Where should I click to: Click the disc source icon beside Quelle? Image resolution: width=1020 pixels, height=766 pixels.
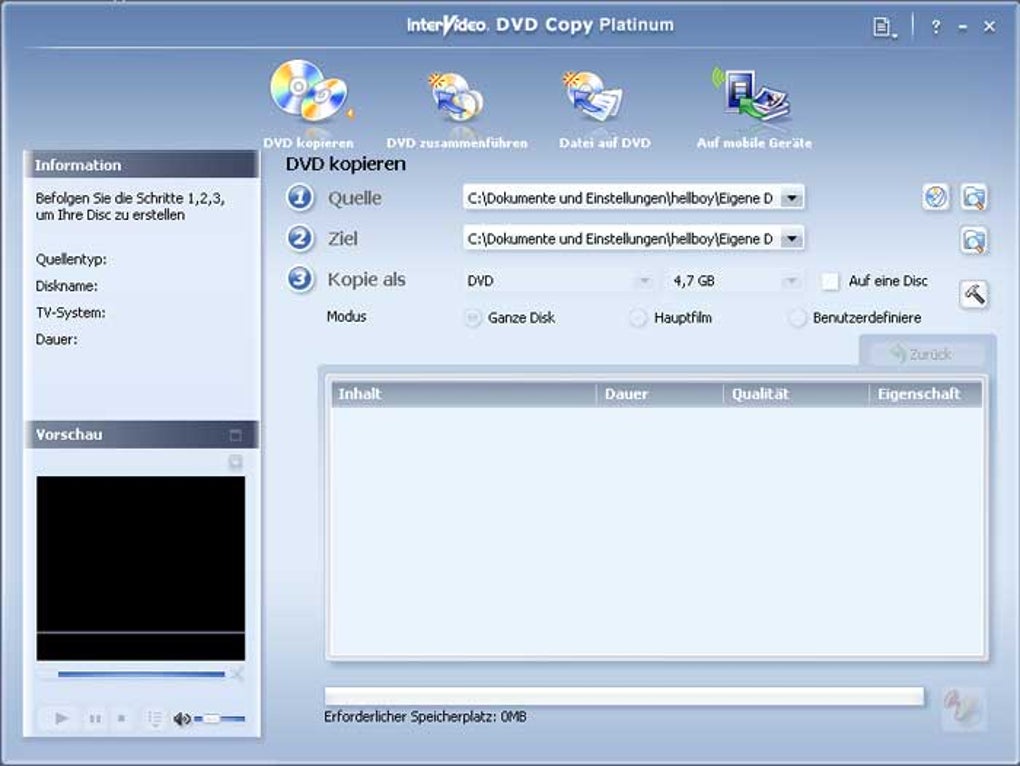click(935, 198)
